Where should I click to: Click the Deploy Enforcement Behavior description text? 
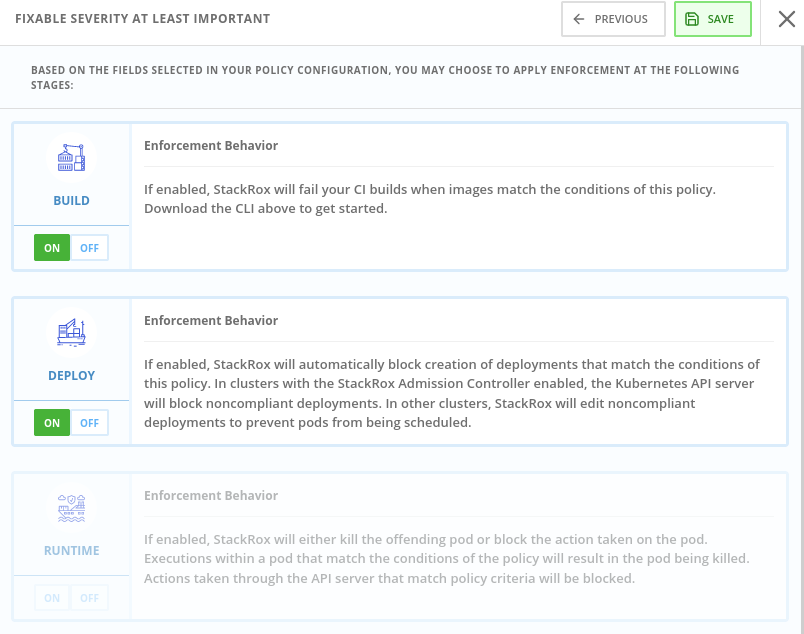tap(452, 393)
